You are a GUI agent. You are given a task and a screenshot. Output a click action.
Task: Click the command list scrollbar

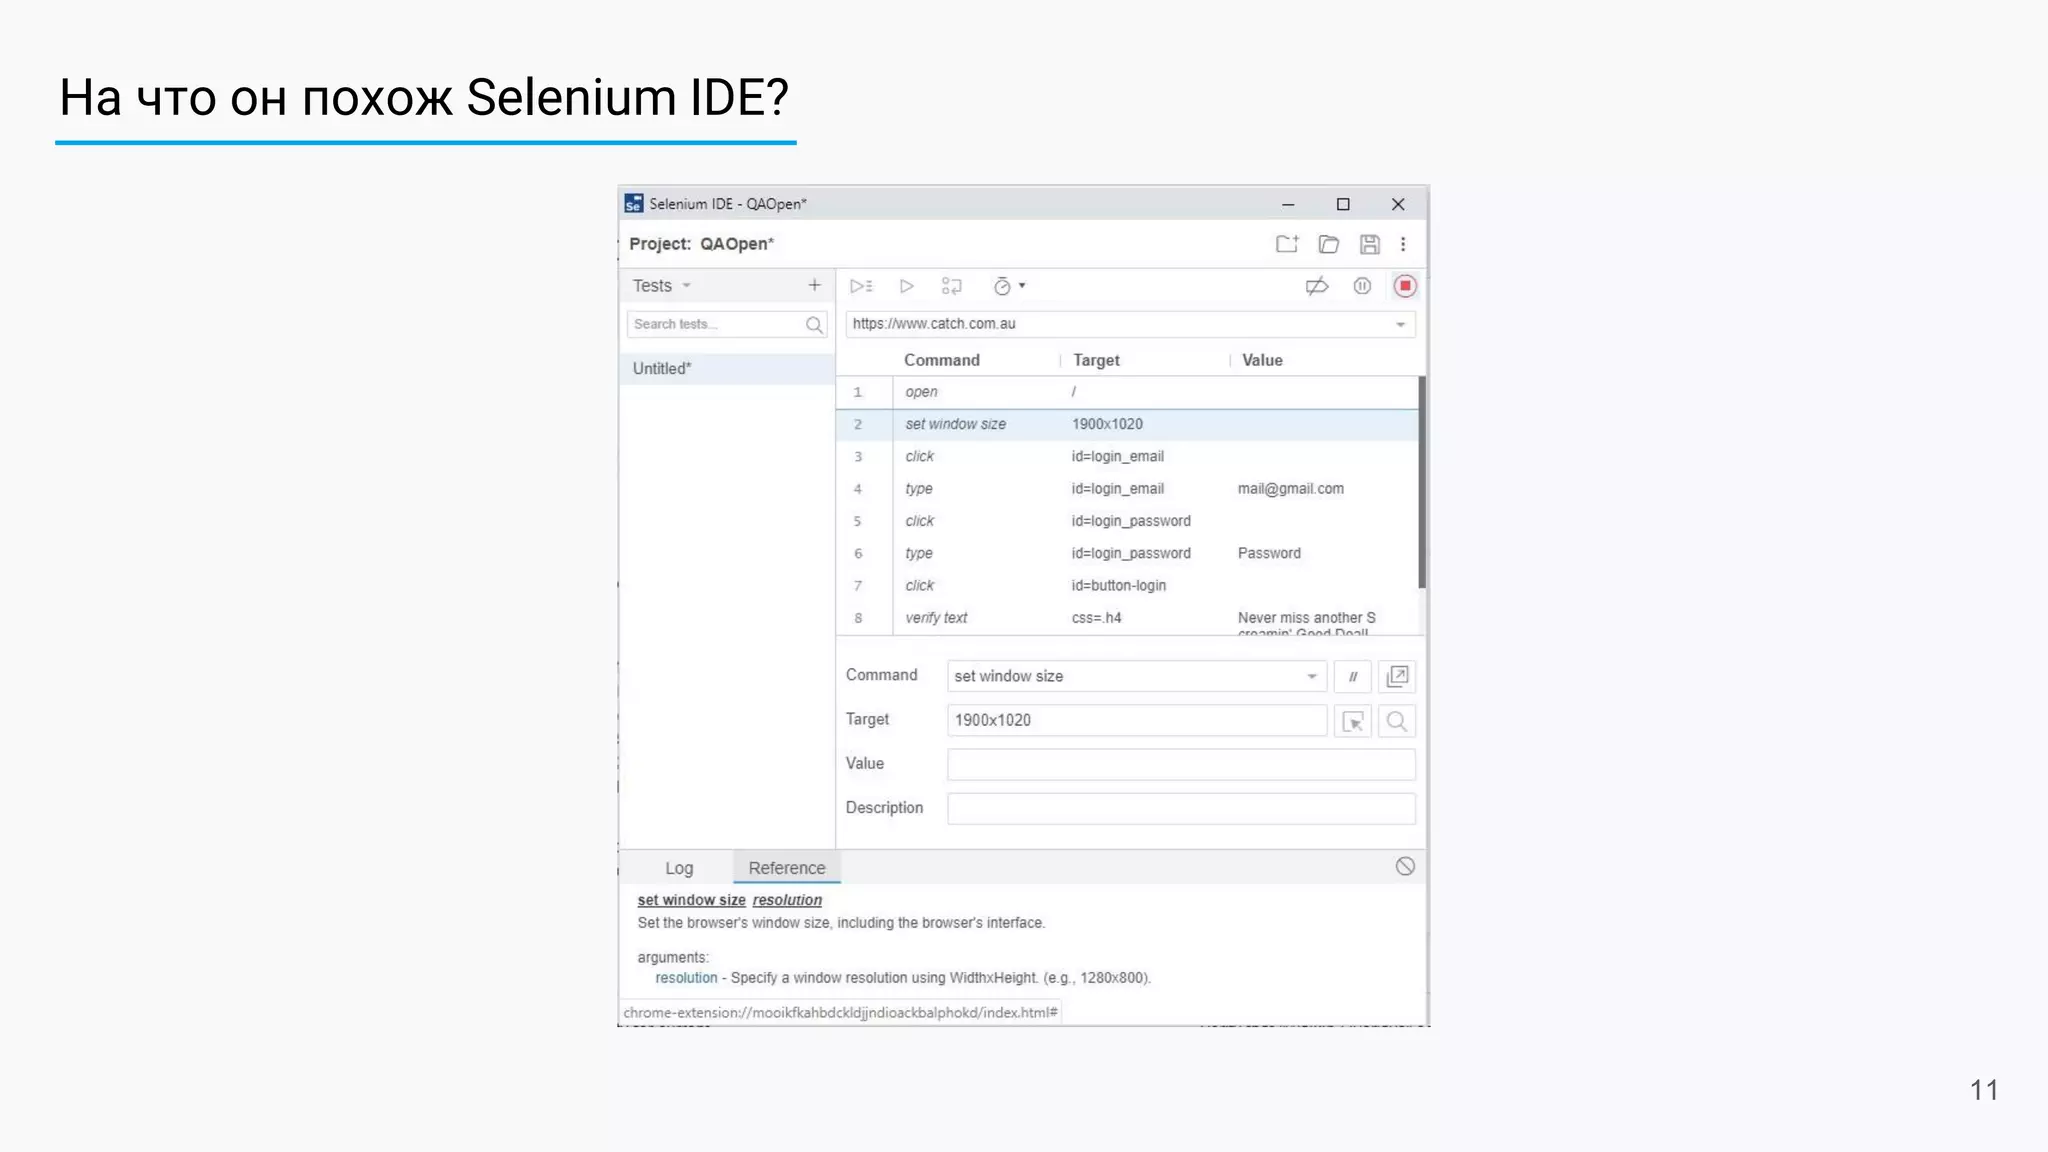(x=1421, y=482)
